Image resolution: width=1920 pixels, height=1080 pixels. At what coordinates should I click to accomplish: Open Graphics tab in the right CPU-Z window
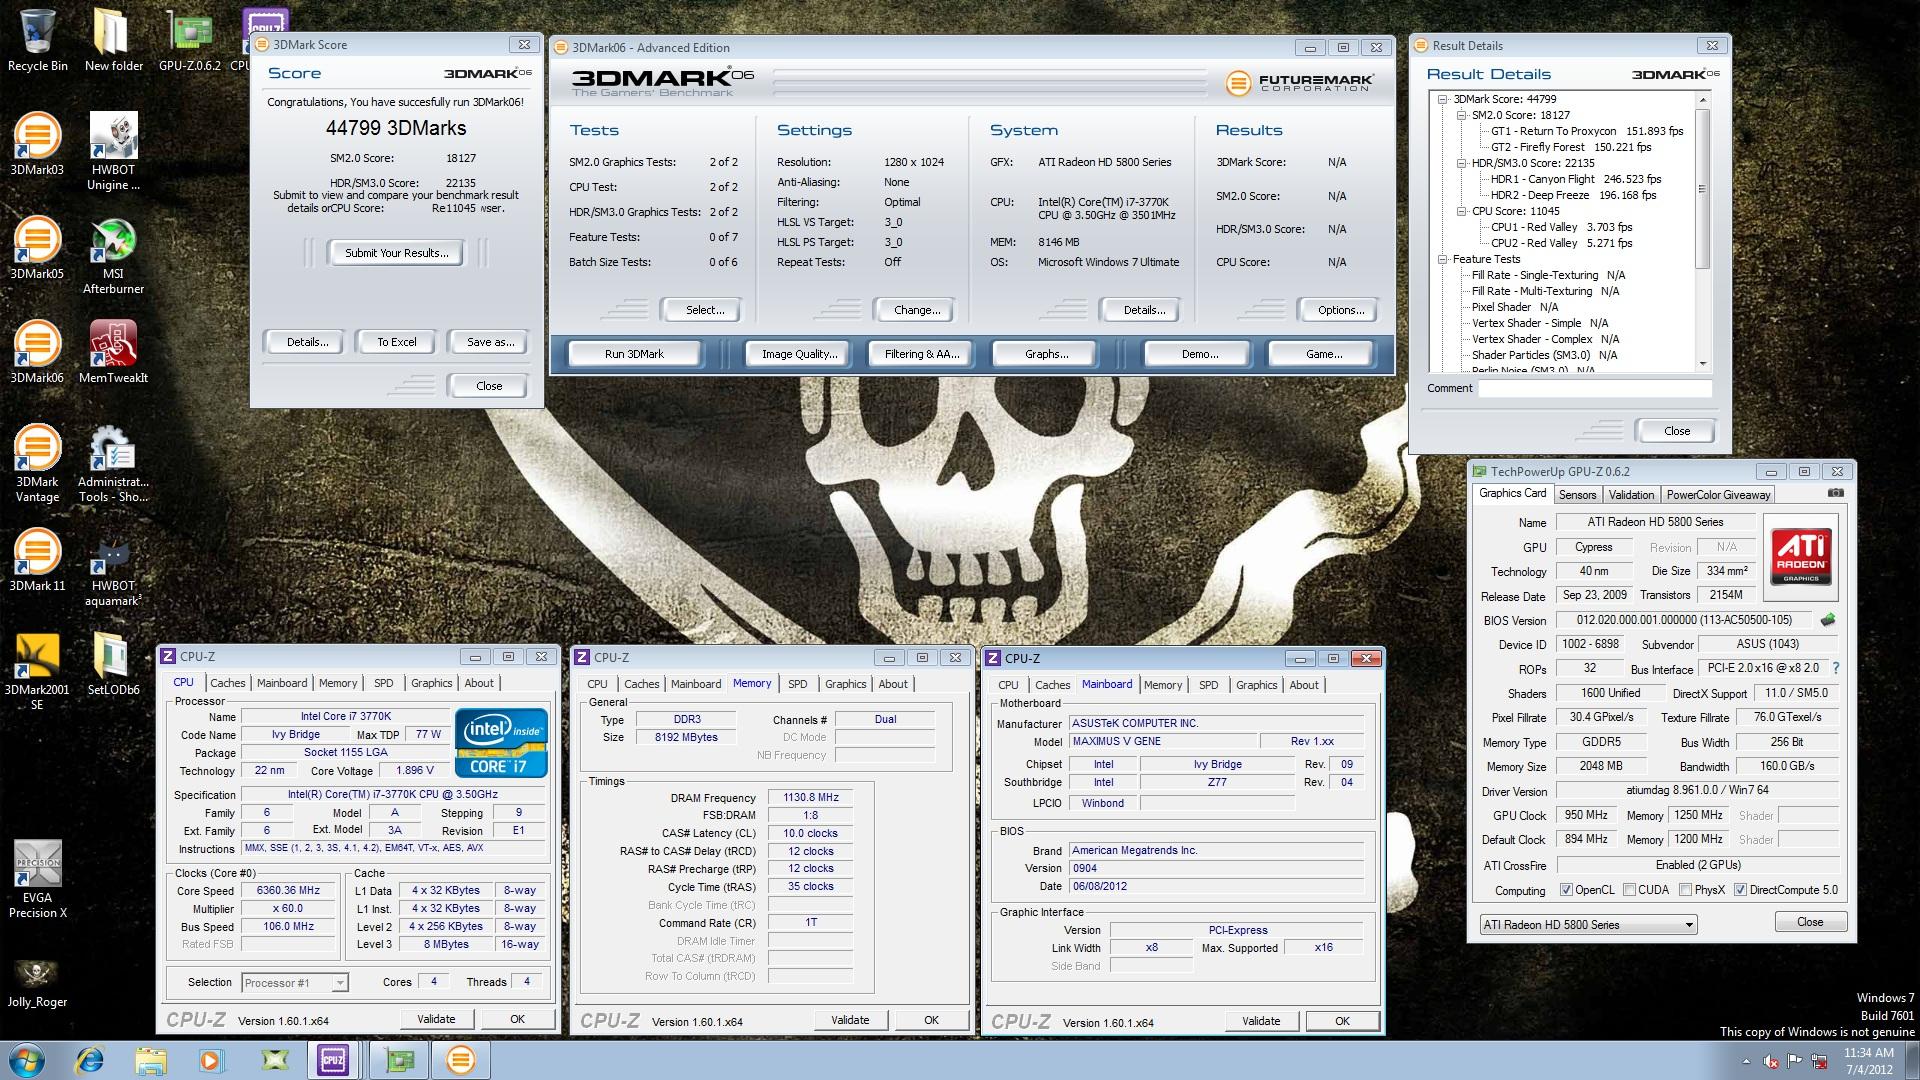pyautogui.click(x=1256, y=685)
